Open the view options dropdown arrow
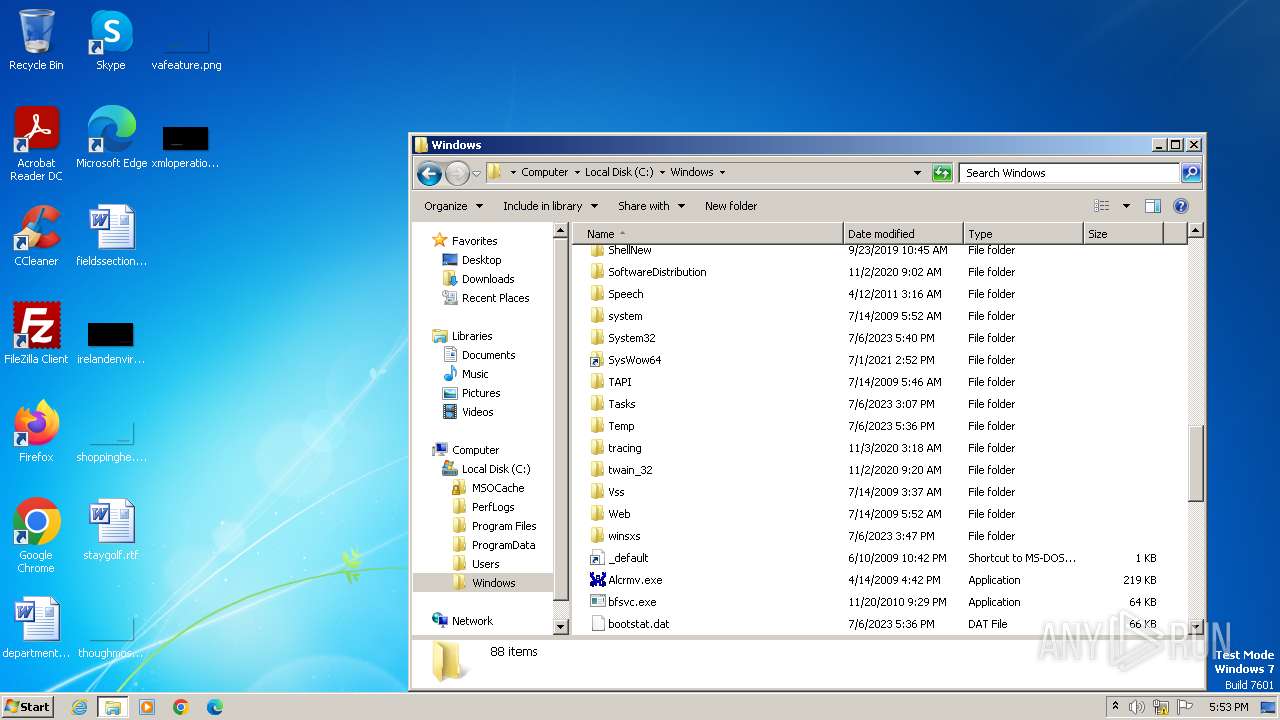The width and height of the screenshot is (1280, 720). pyautogui.click(x=1126, y=206)
